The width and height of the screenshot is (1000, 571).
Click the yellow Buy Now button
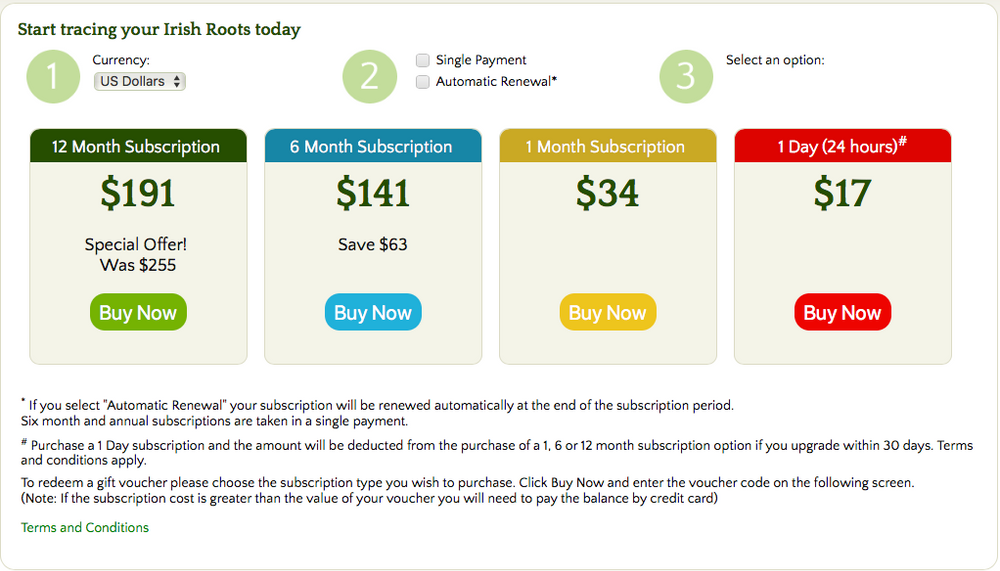tap(607, 312)
